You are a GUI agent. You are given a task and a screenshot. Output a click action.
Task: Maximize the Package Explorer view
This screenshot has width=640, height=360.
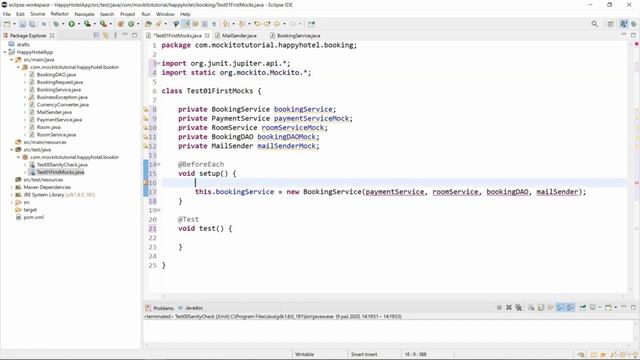(134, 36)
